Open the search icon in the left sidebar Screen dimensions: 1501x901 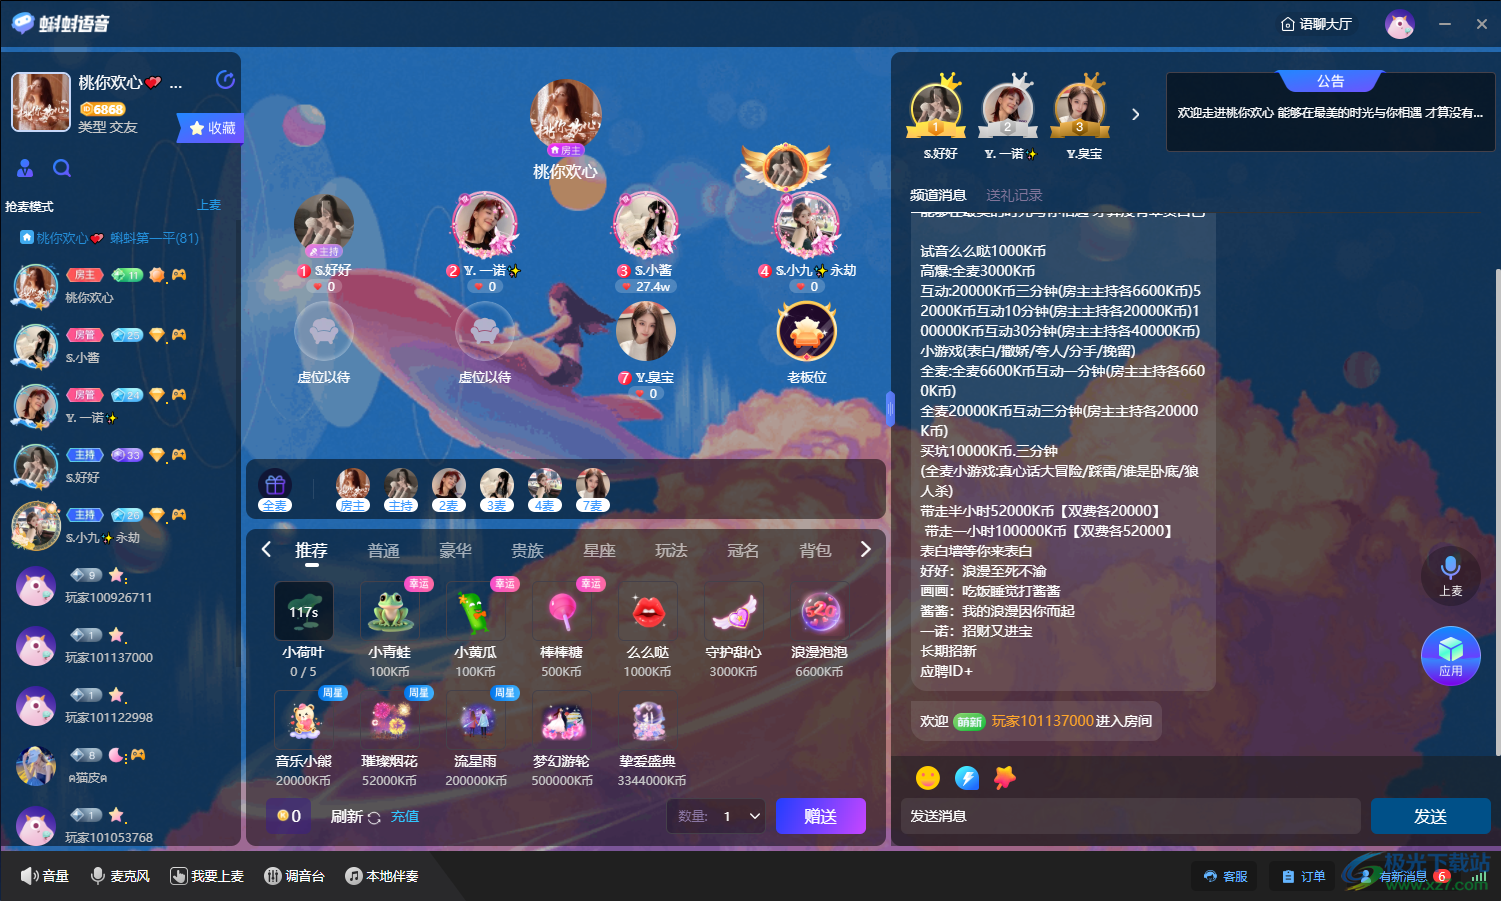[x=62, y=168]
